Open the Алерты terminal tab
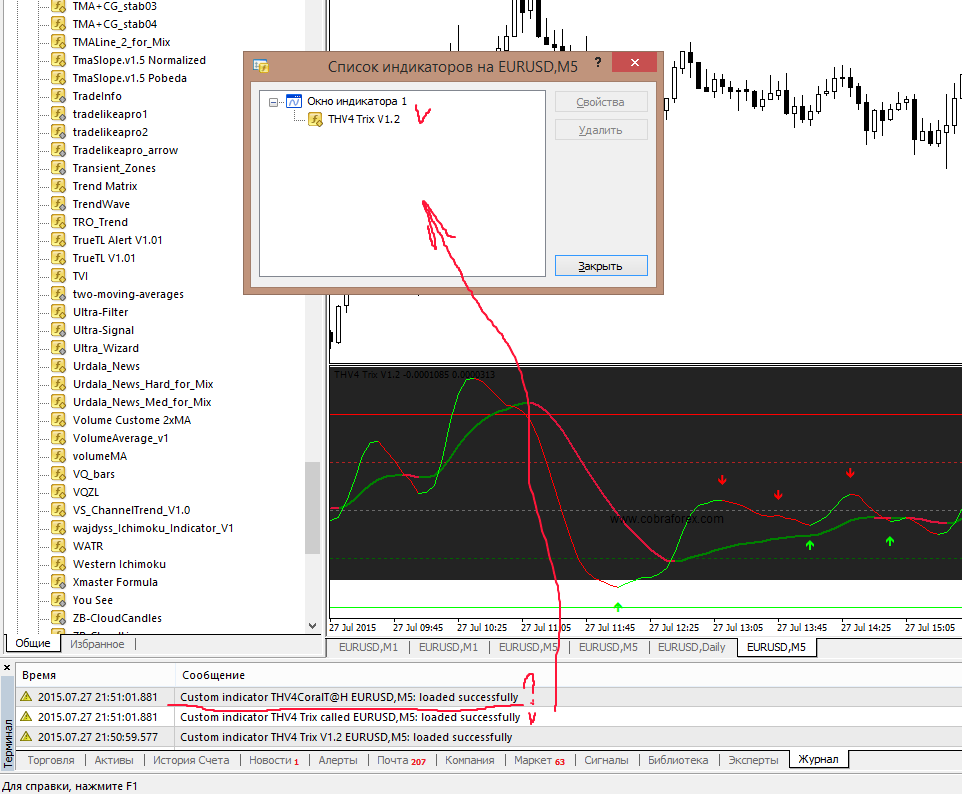Viewport: 962px width, 794px height. click(337, 760)
